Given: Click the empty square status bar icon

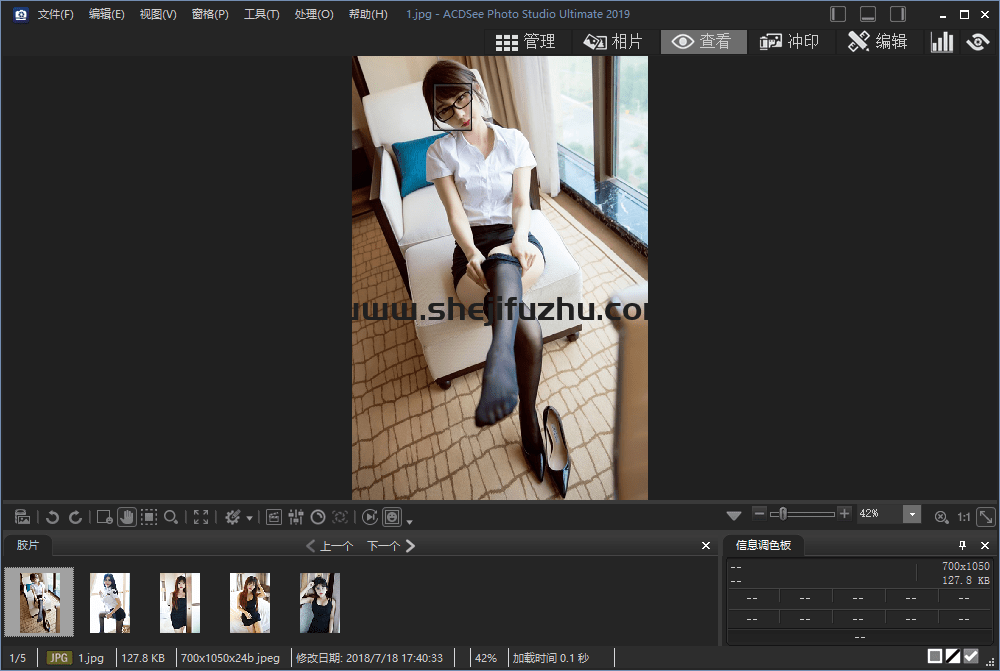Looking at the screenshot, I should 935,656.
